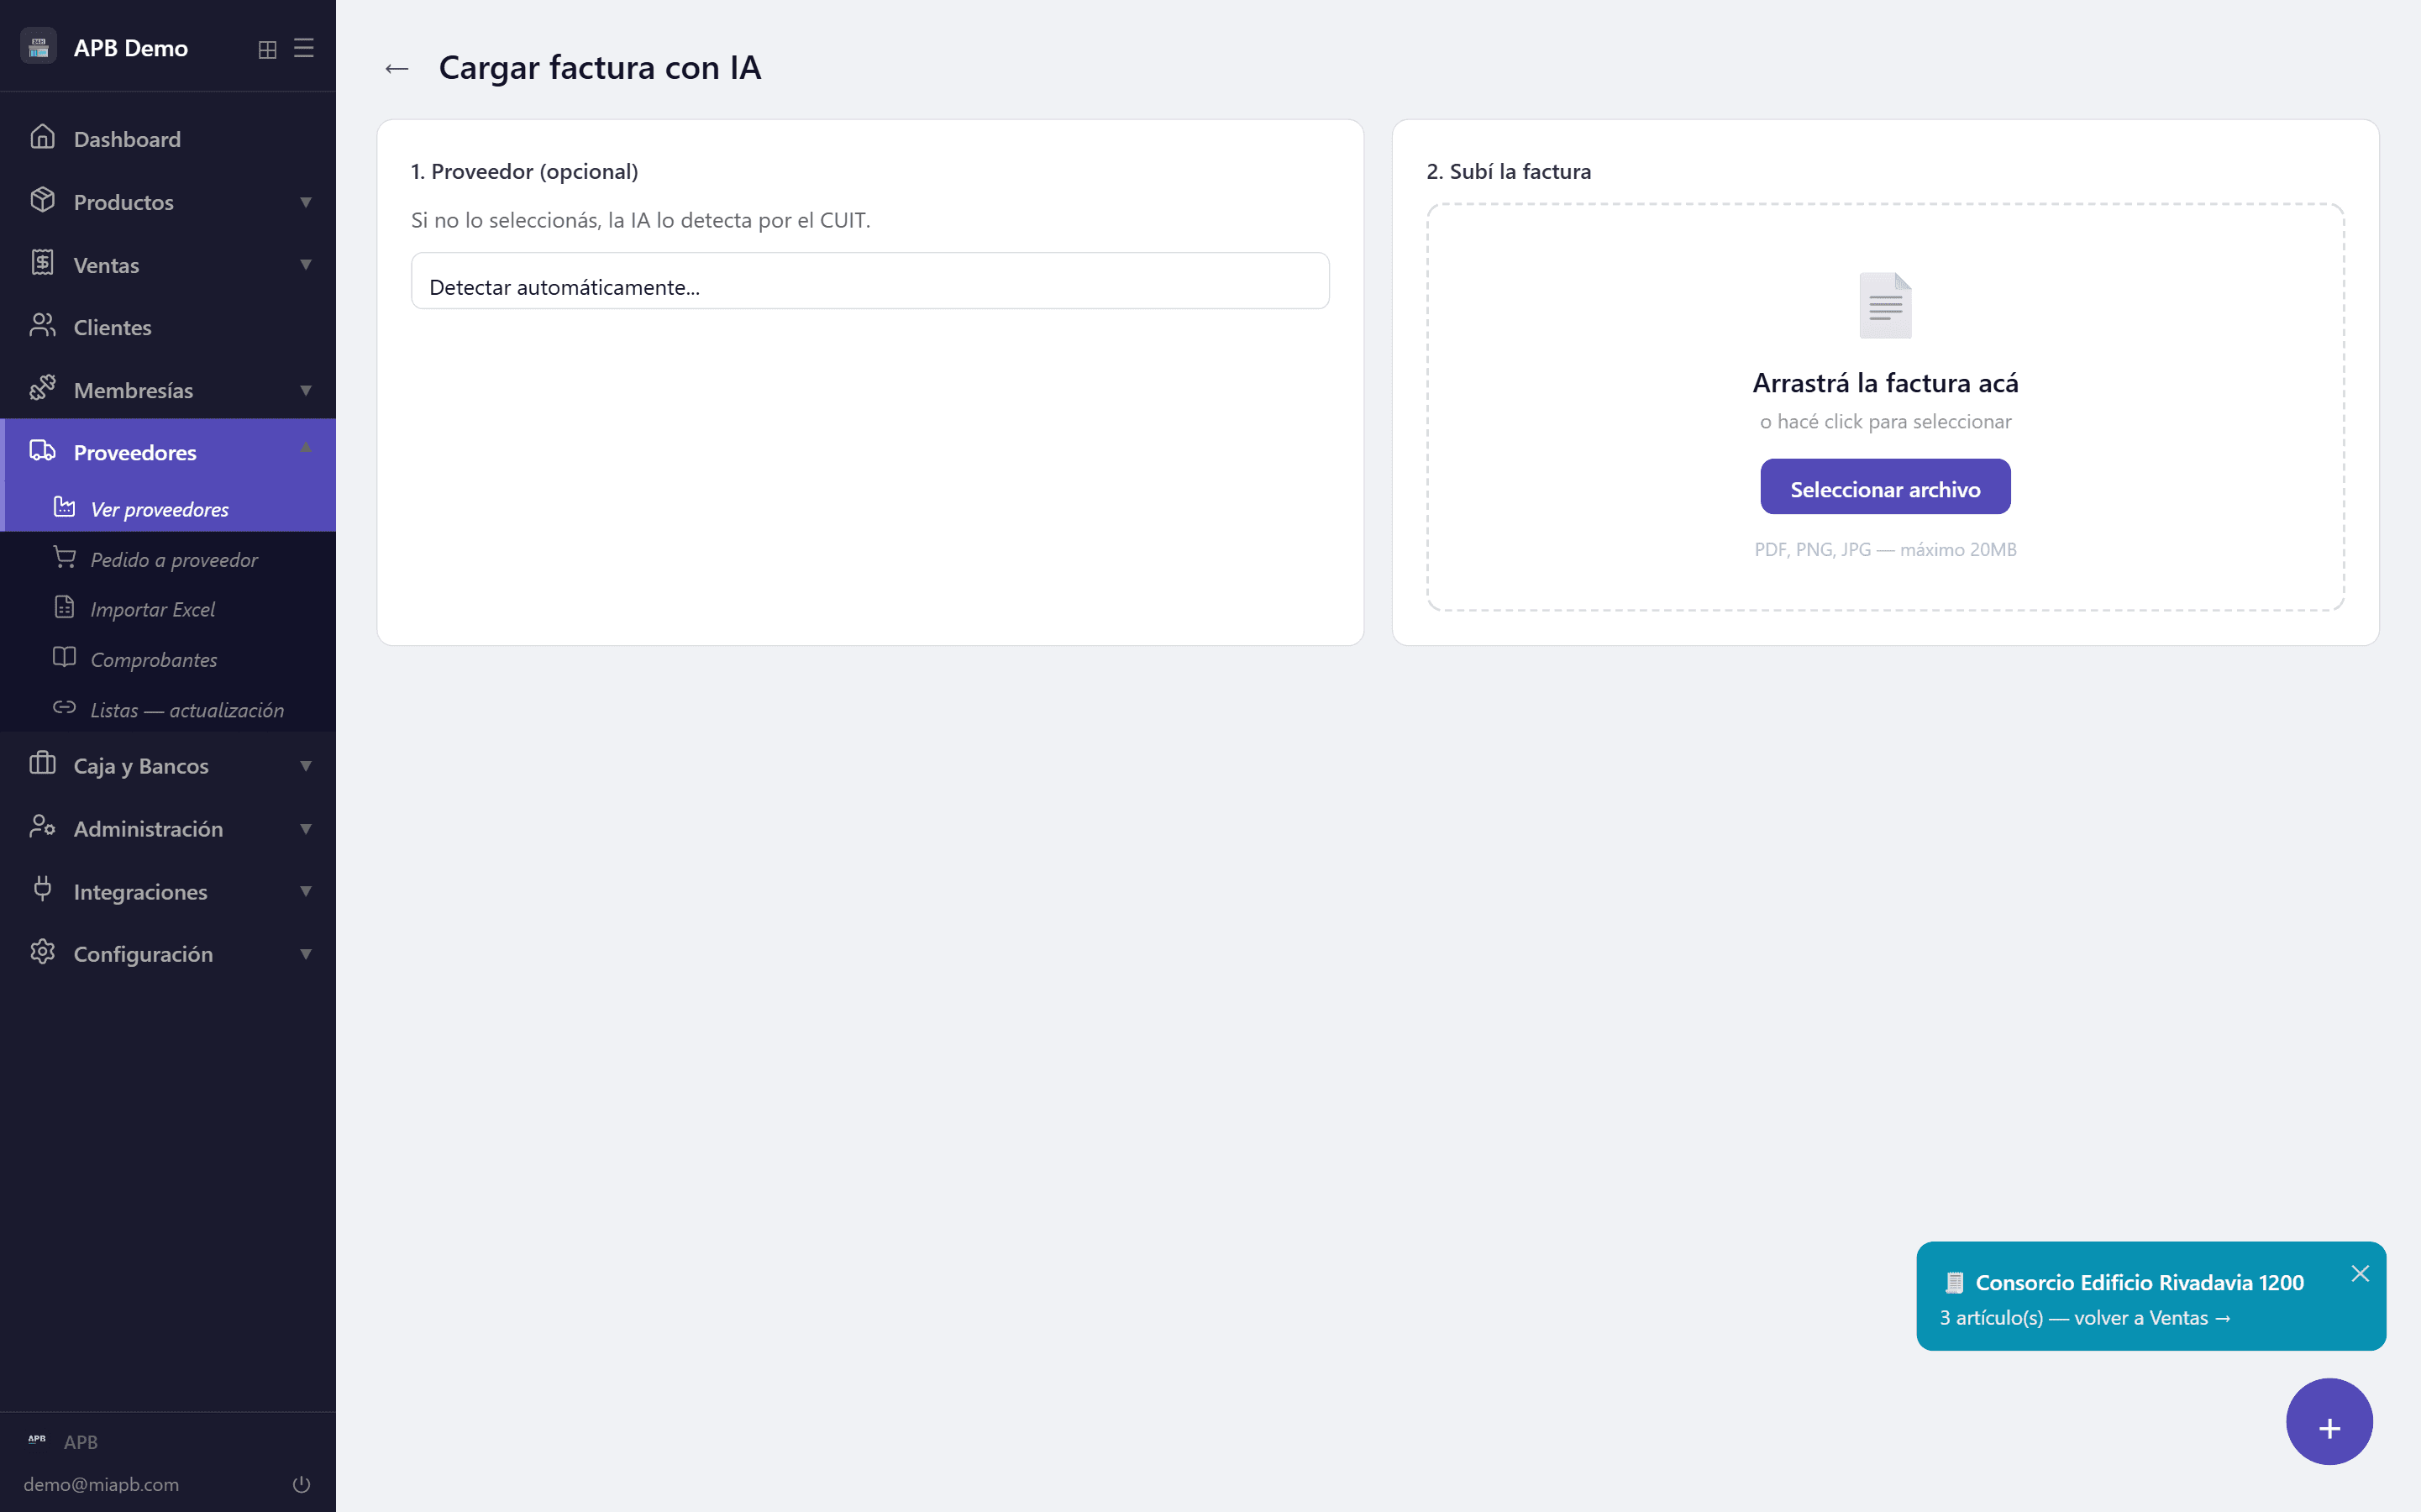Expand the Membresías menu arrow
The width and height of the screenshot is (2421, 1512).
pos(306,390)
